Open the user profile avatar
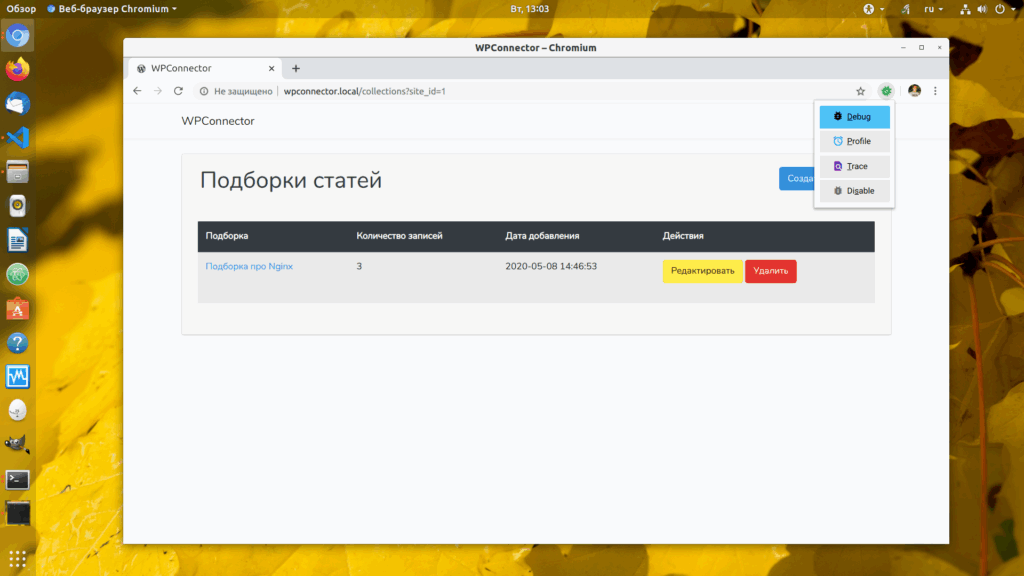 click(914, 91)
